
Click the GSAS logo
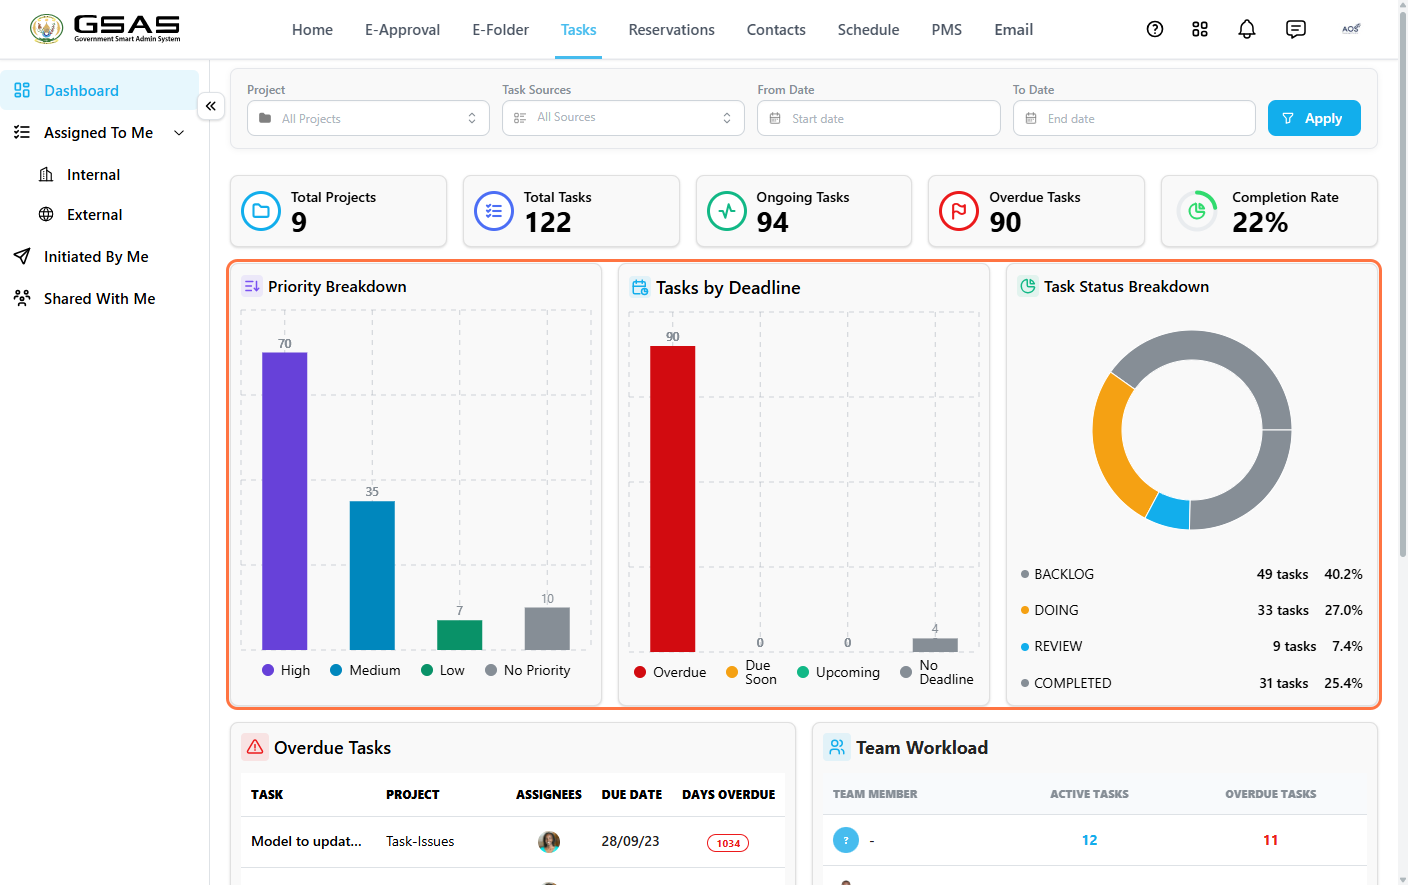105,29
